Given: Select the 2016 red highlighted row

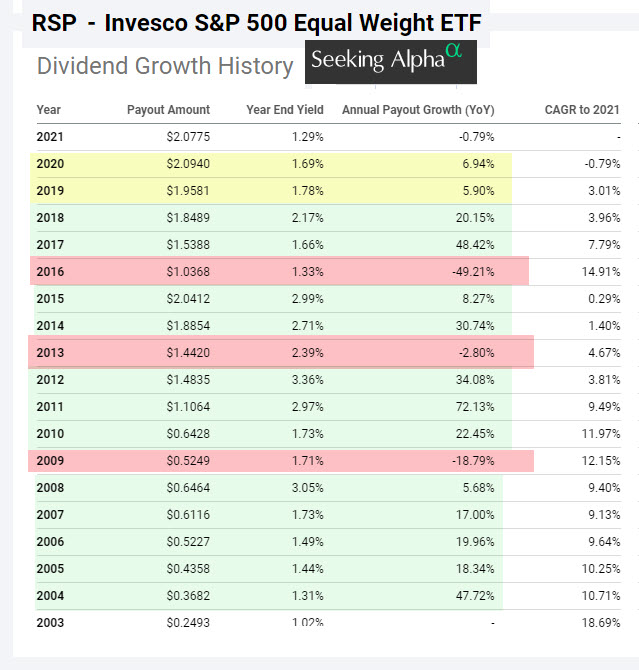Looking at the screenshot, I should pyautogui.click(x=278, y=271).
